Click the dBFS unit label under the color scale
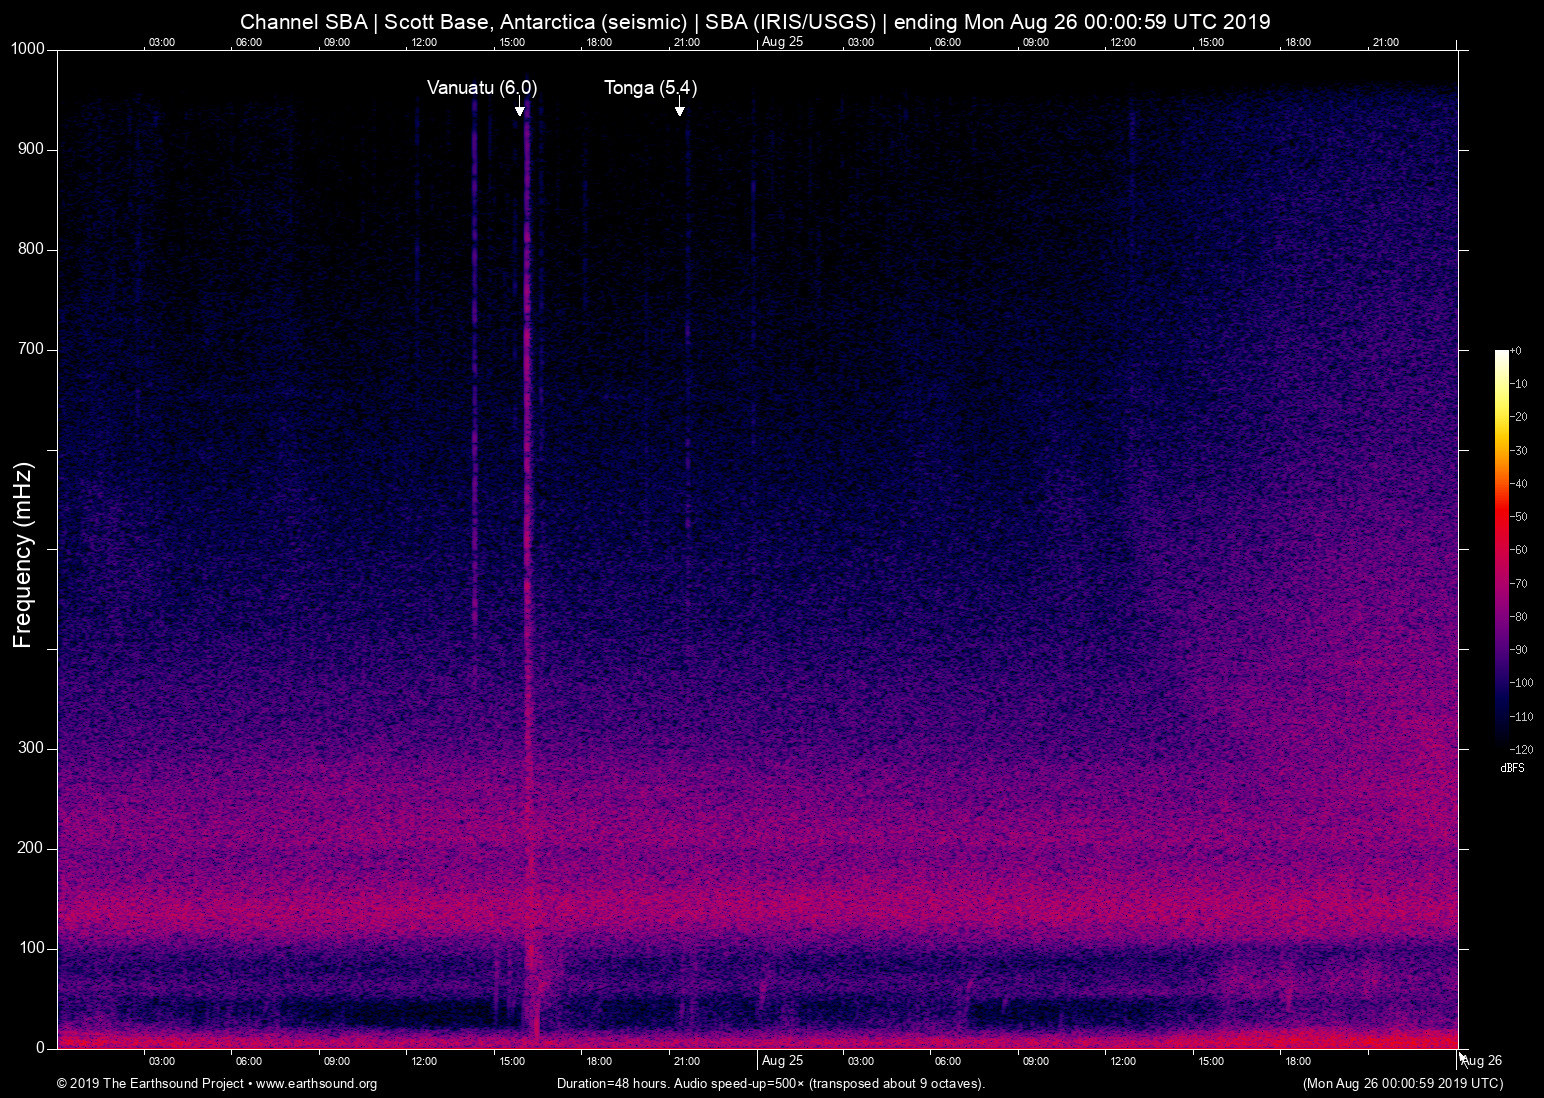 [1512, 768]
